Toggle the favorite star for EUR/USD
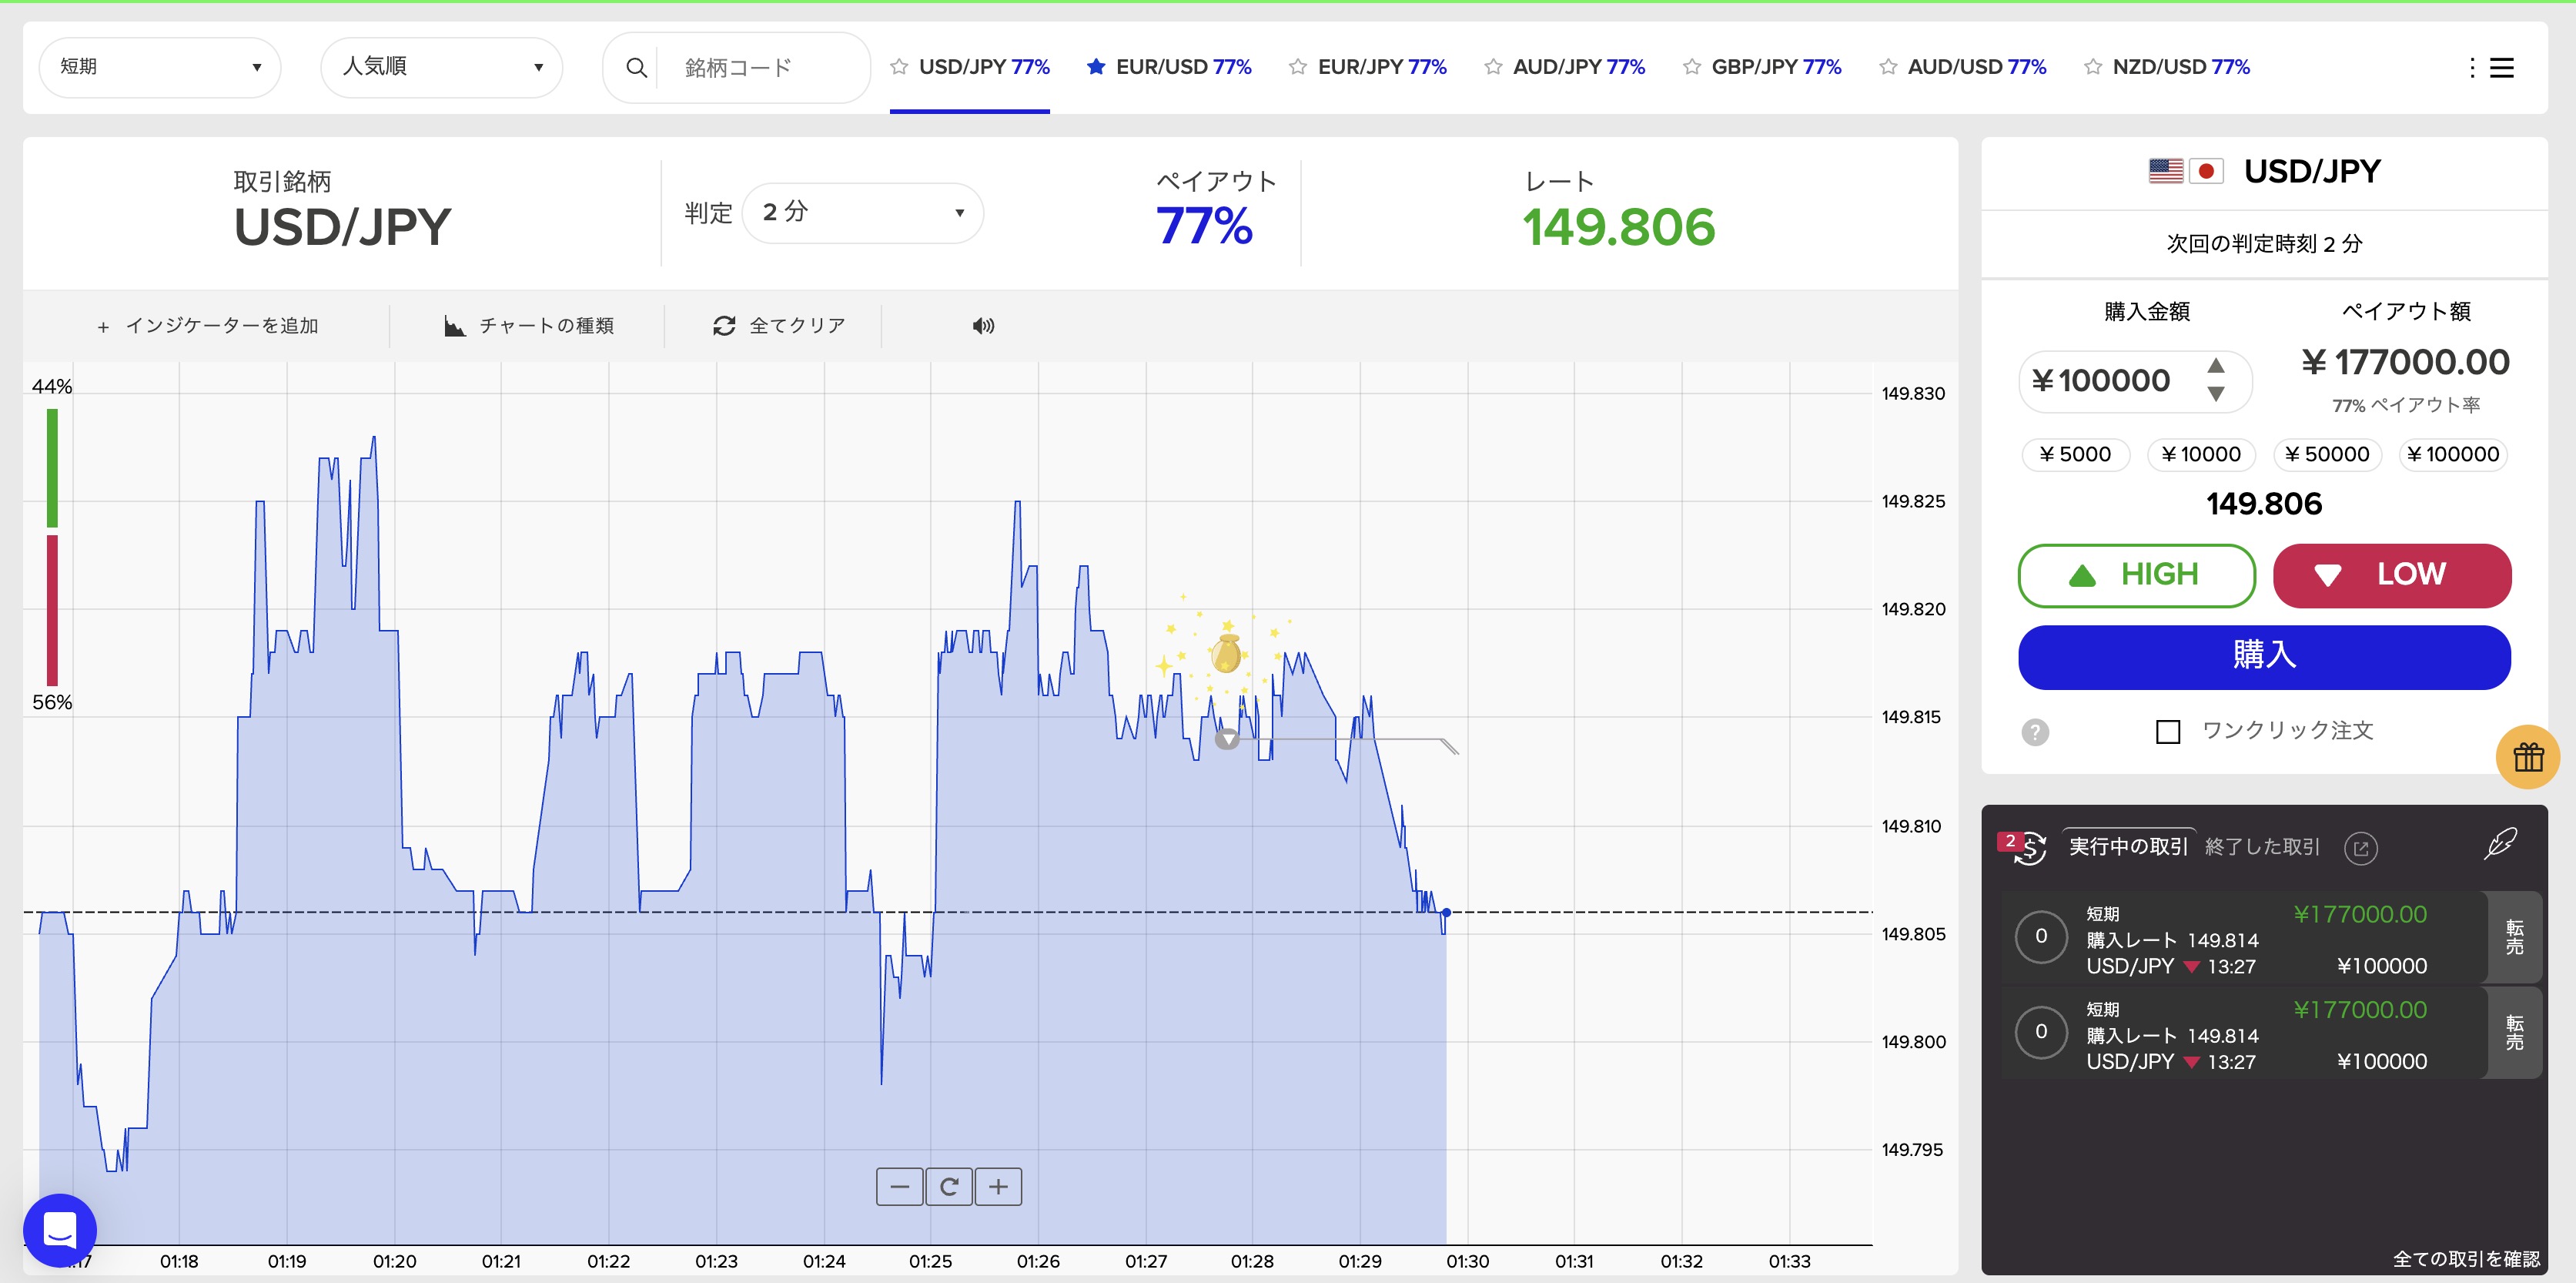Viewport: 2576px width, 1283px height. pos(1096,67)
